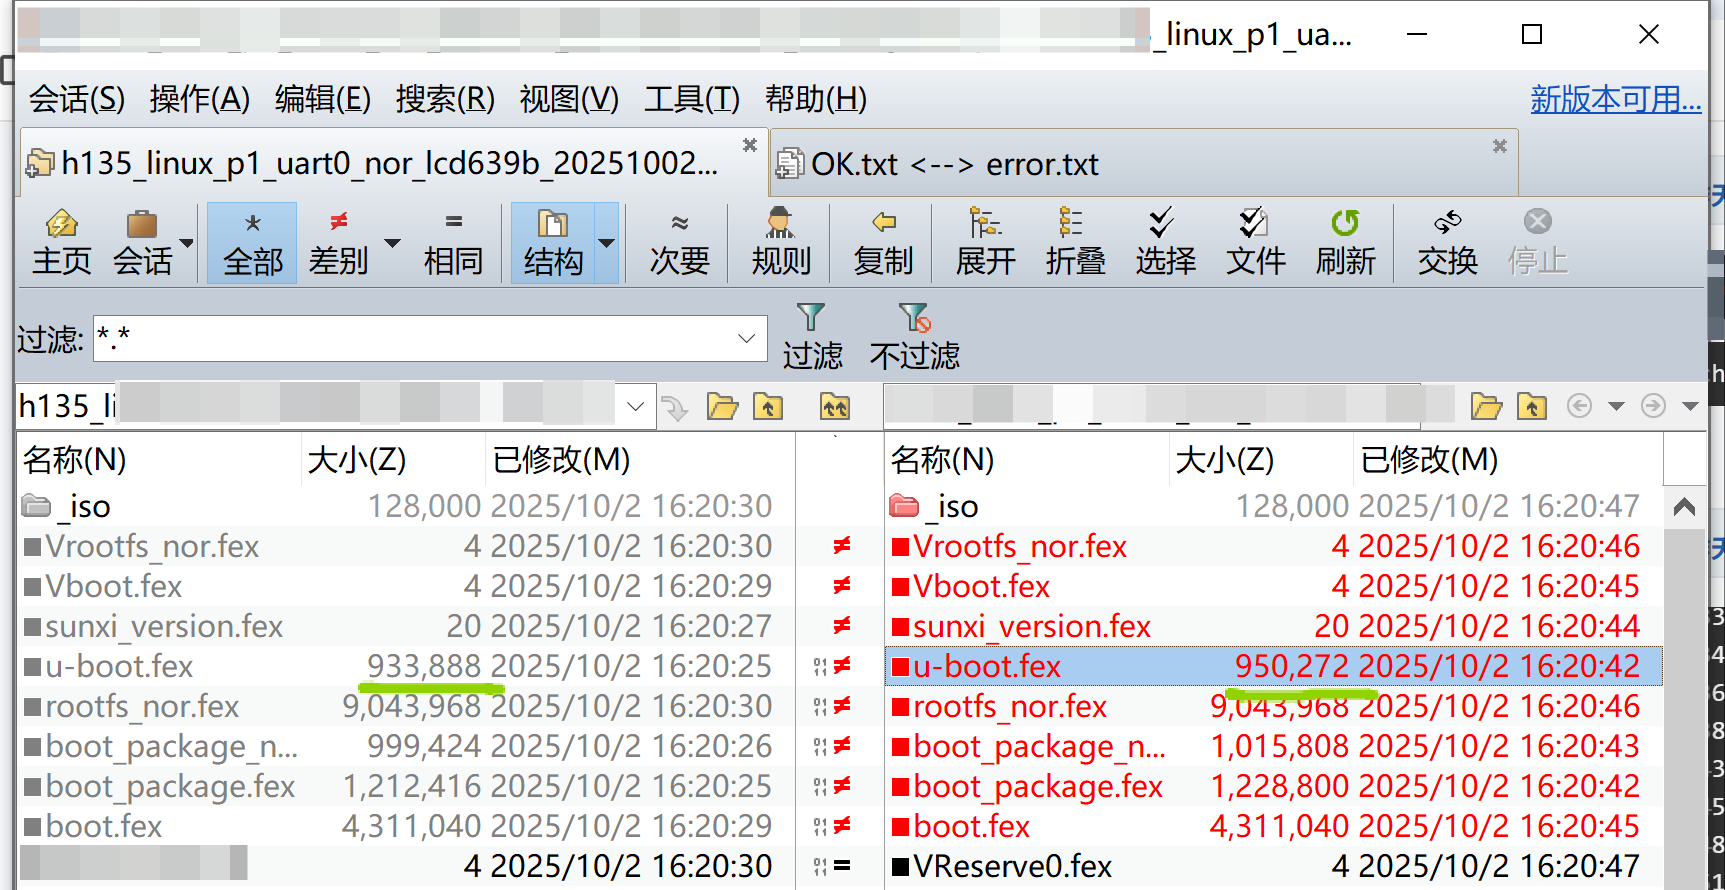
Task: Expand the filter pattern combo box arrow
Action: coord(746,338)
